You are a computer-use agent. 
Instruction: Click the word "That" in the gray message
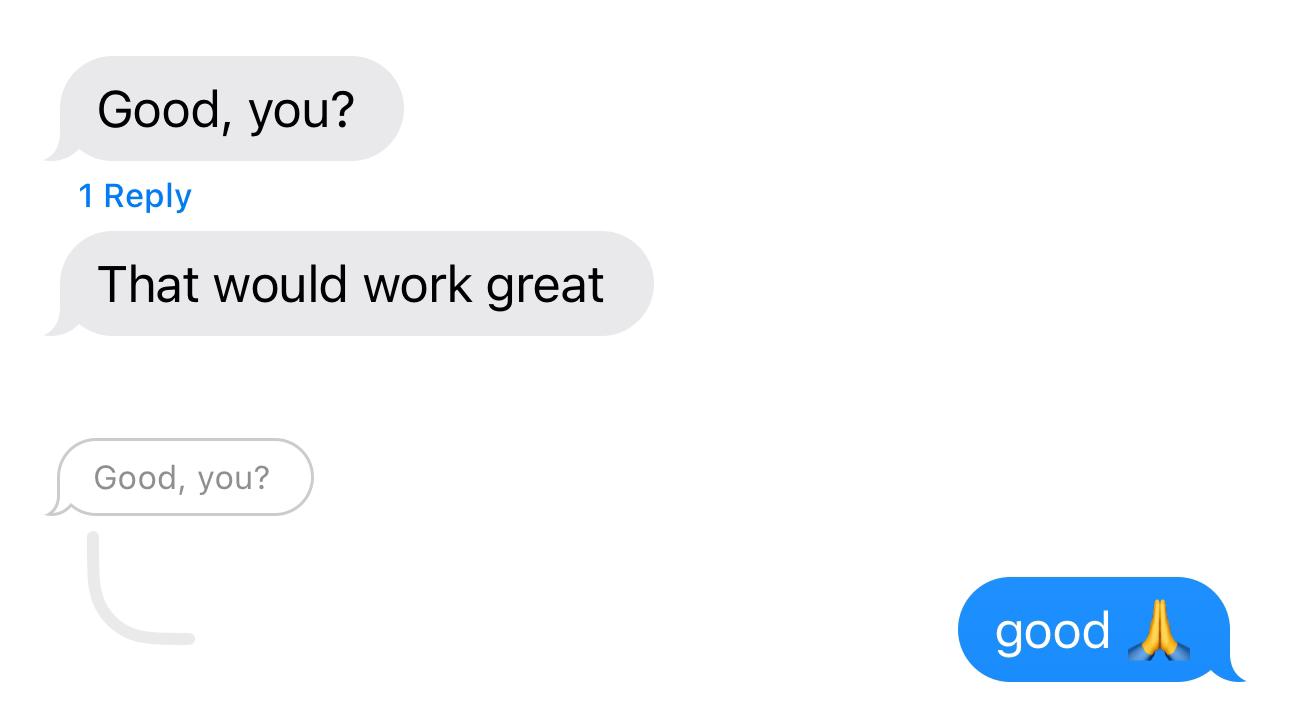pyautogui.click(x=148, y=284)
